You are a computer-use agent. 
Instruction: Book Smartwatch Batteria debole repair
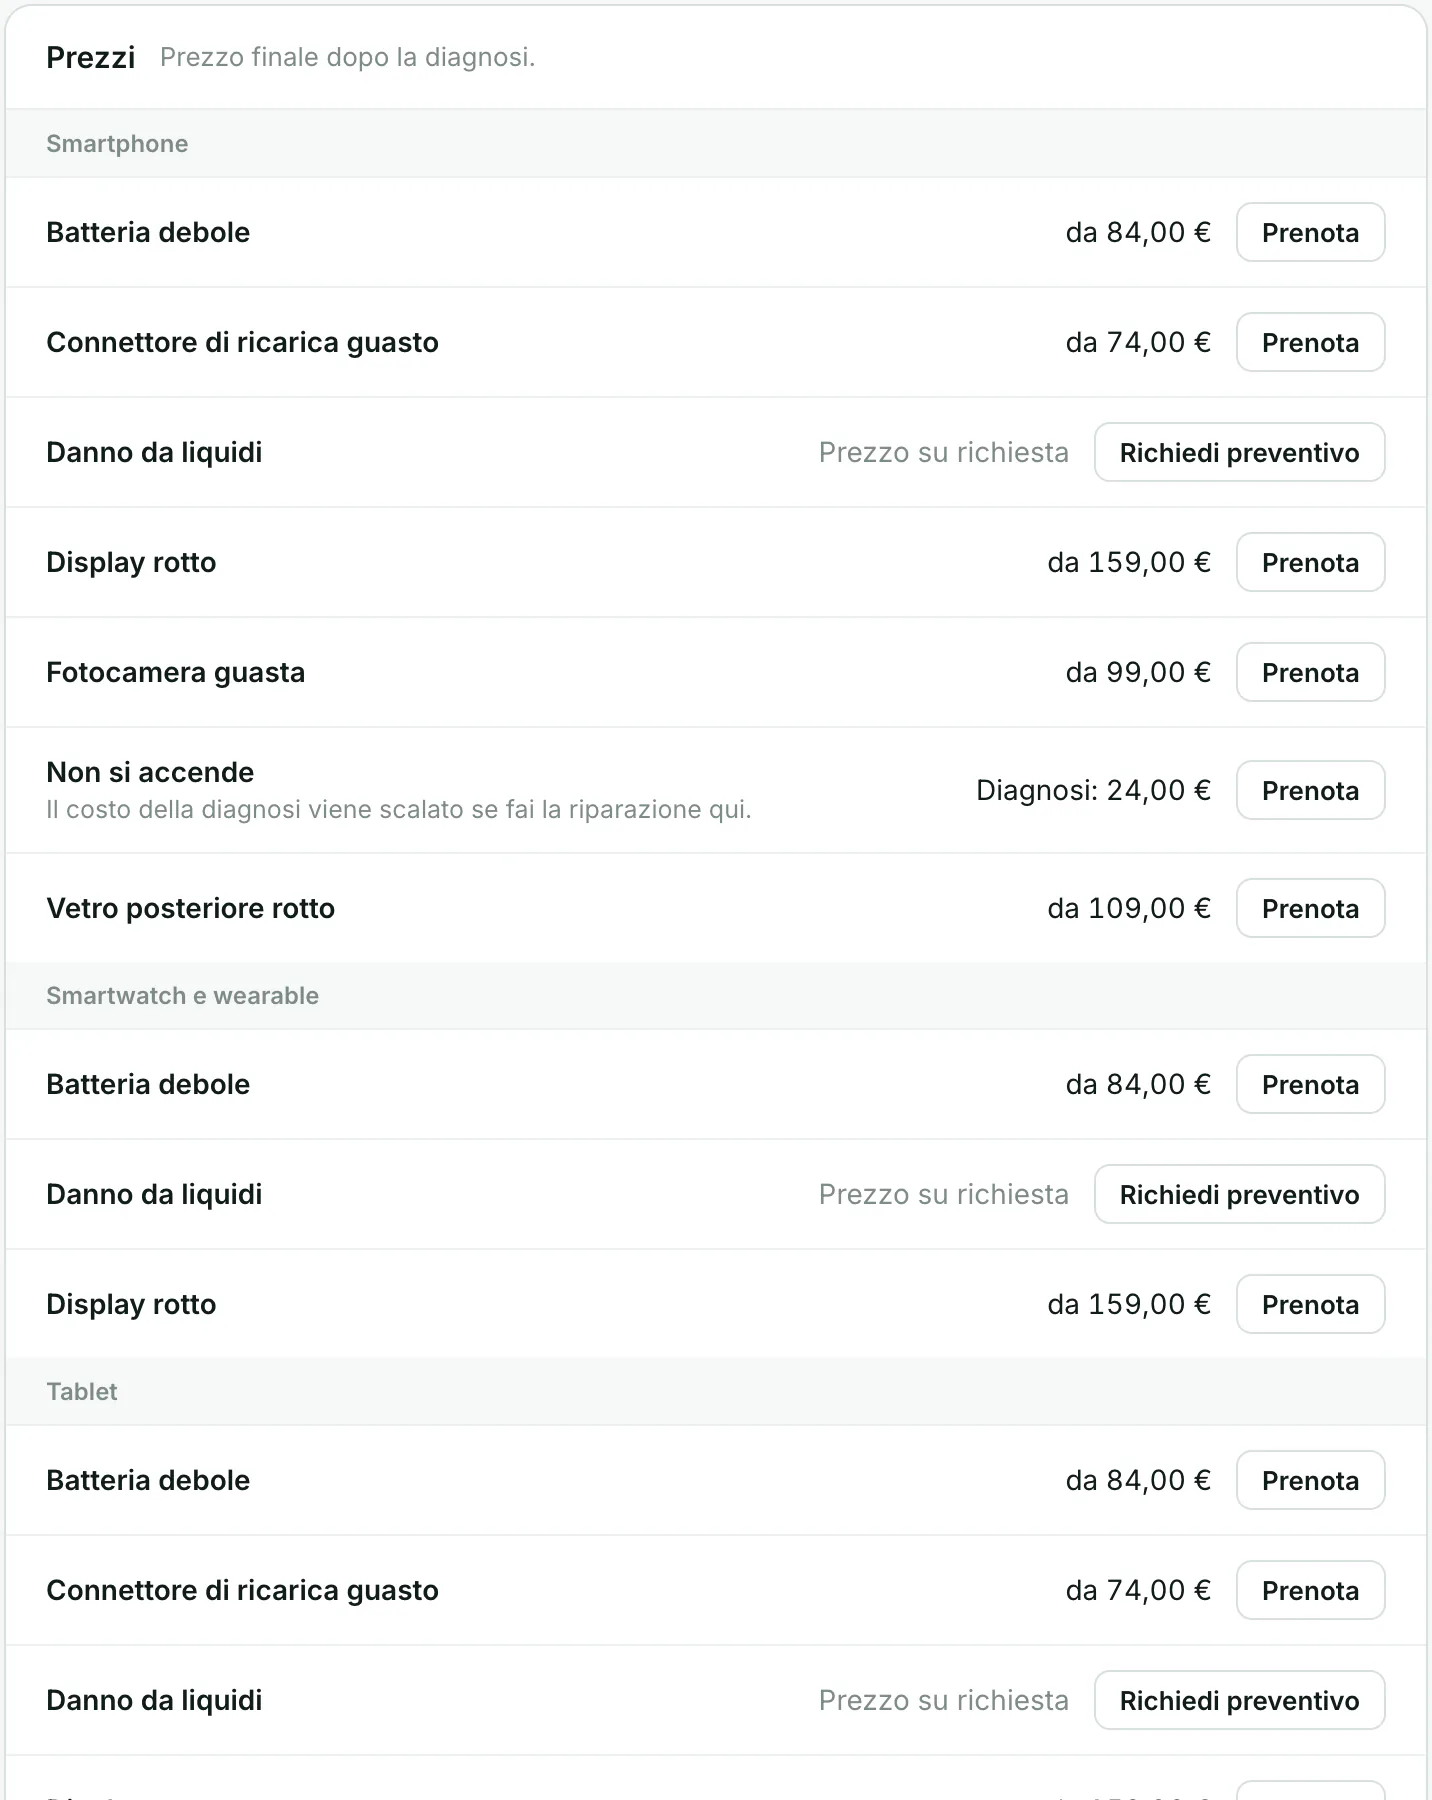1310,1084
